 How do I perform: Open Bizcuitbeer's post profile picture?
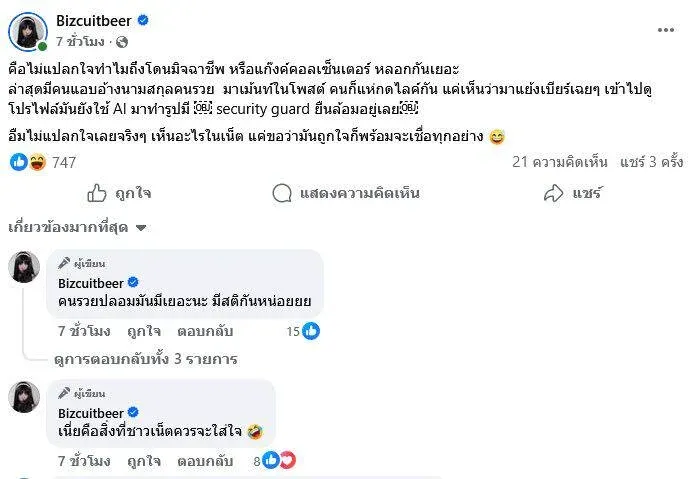(27, 31)
